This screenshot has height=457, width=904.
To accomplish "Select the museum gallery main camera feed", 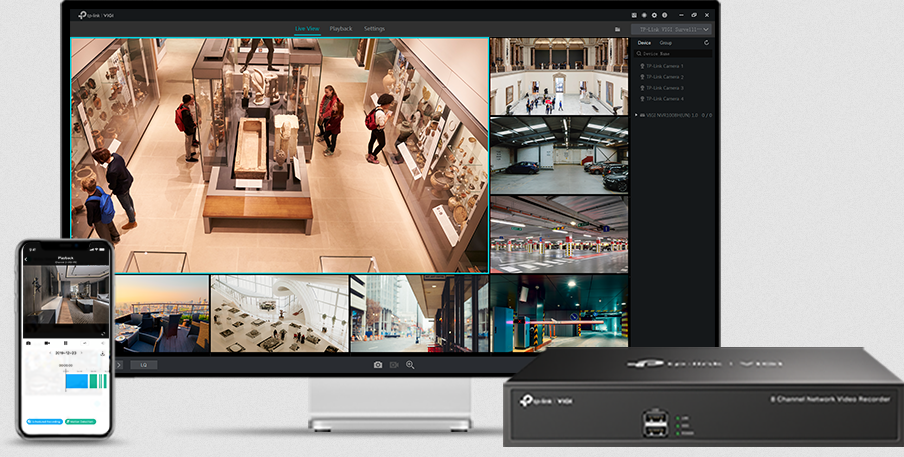I will click(x=280, y=155).
